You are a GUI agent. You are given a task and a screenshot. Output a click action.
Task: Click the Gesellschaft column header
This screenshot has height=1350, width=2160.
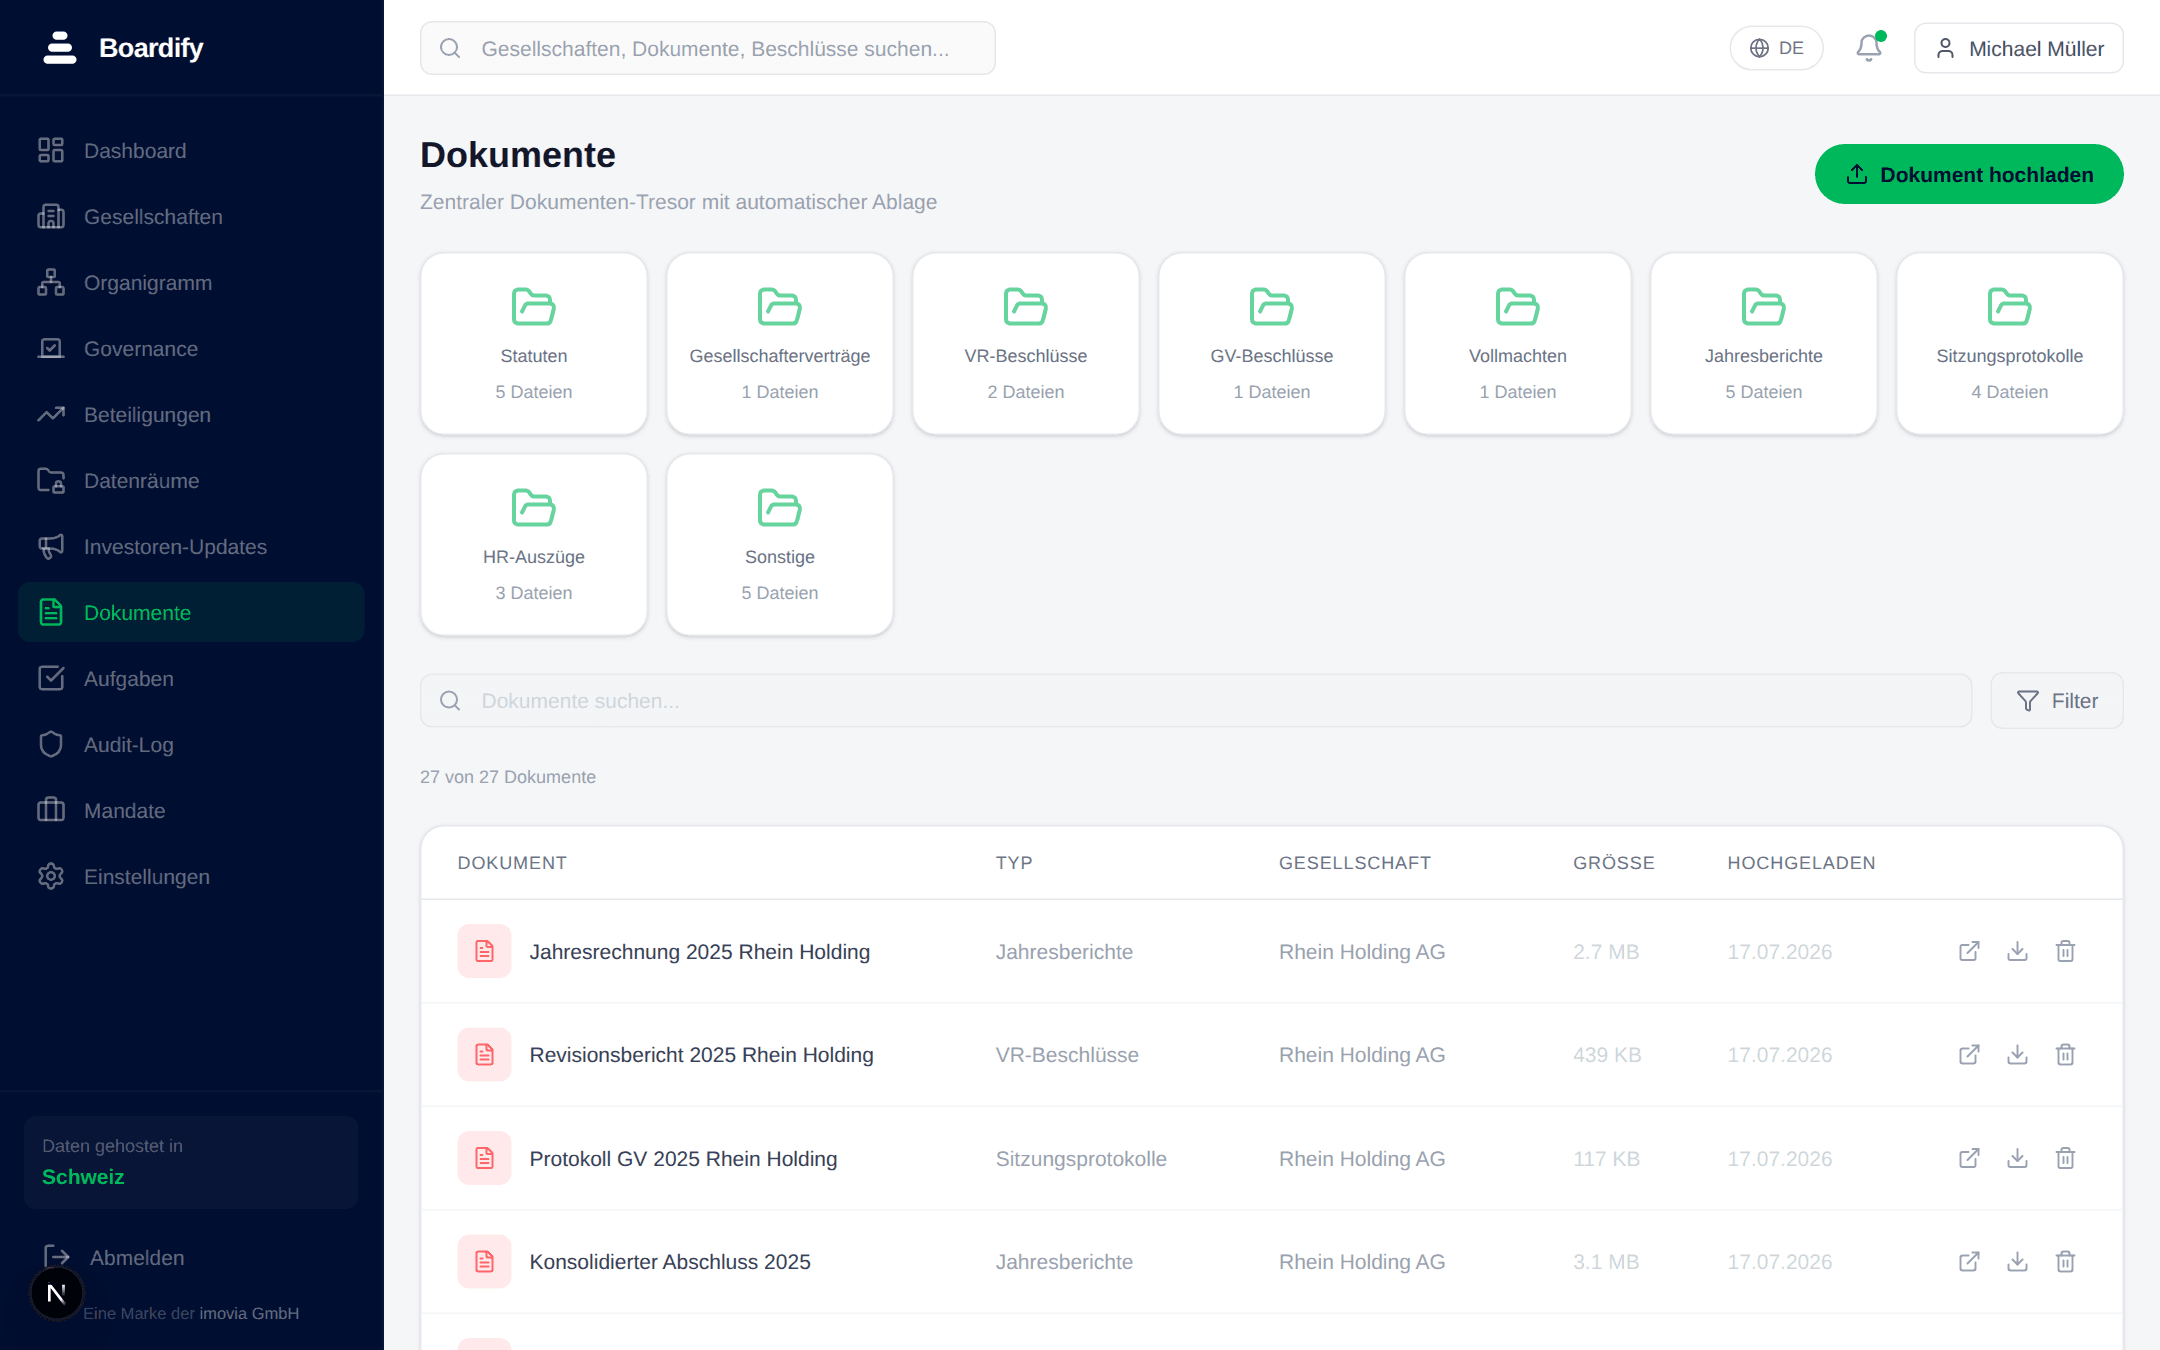pyautogui.click(x=1355, y=863)
